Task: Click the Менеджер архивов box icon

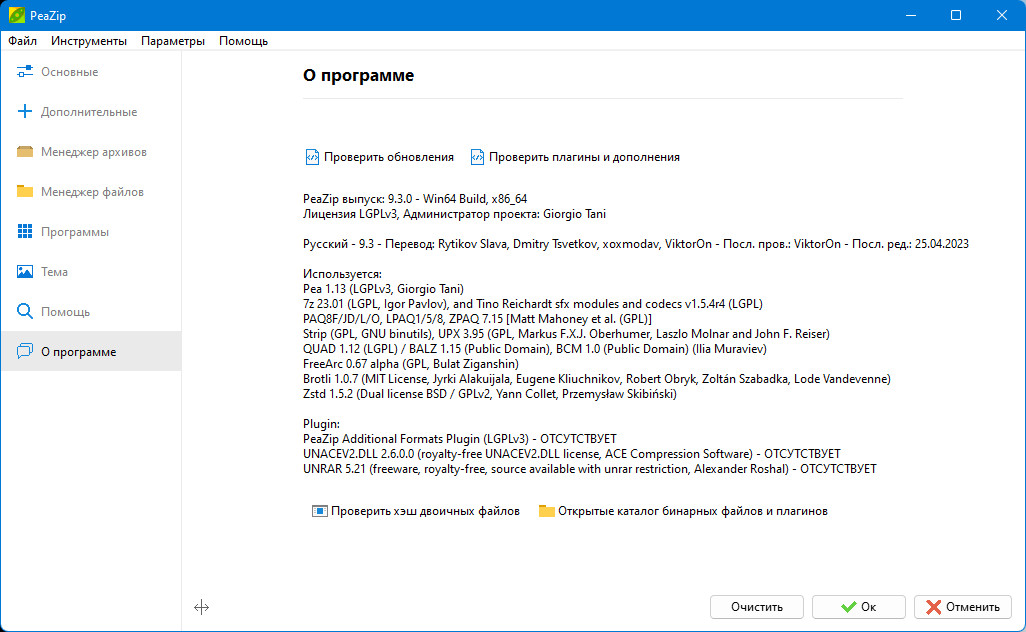Action: click(25, 152)
